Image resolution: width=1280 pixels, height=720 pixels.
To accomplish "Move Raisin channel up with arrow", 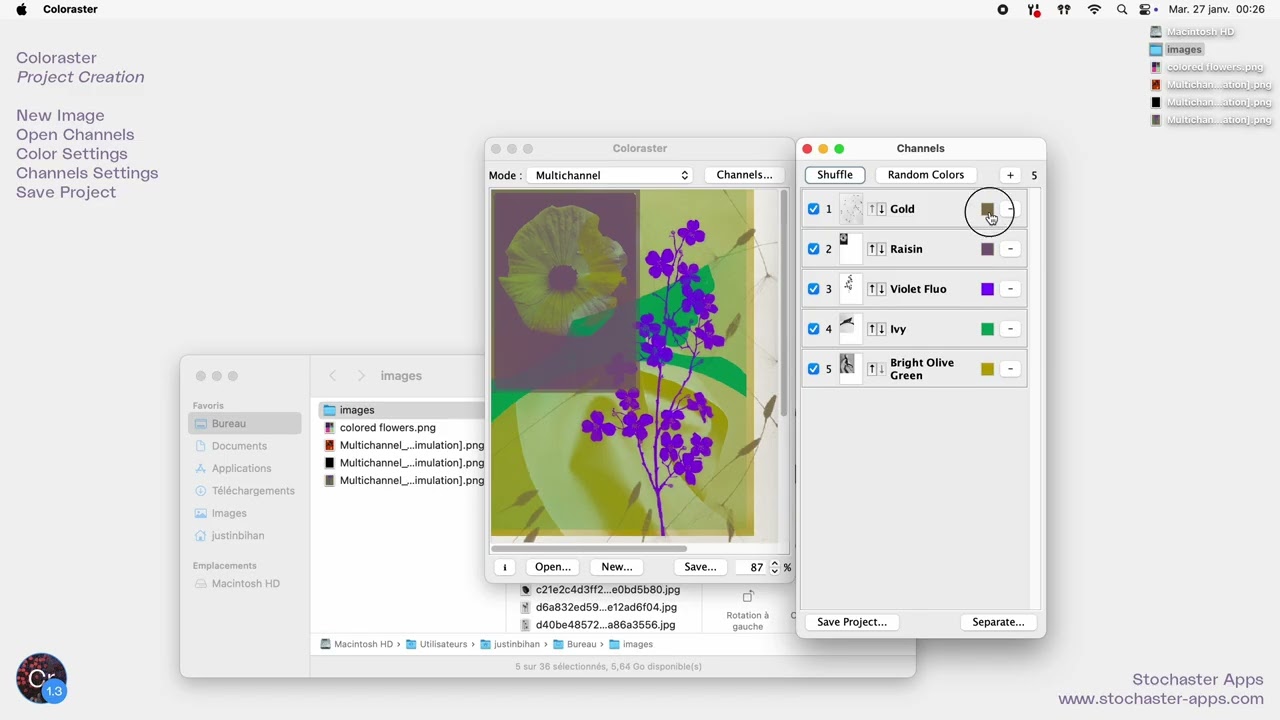I will pos(872,249).
